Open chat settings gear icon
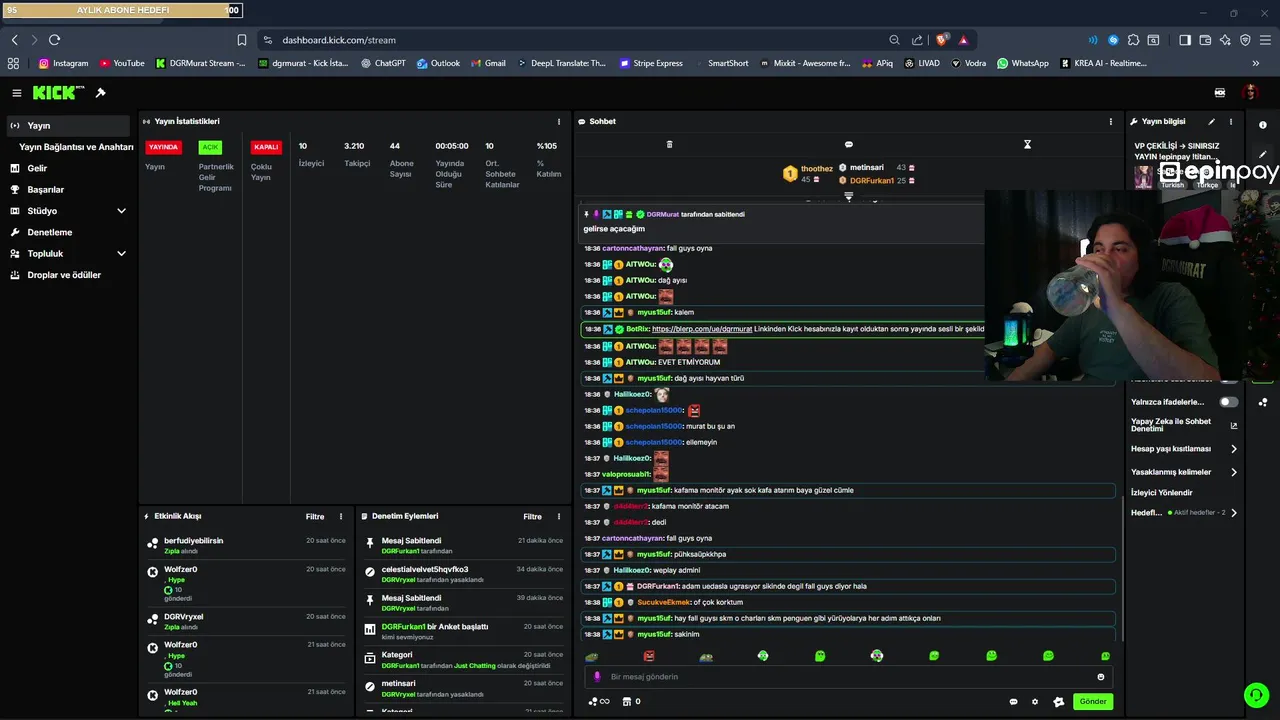 pos(1035,702)
